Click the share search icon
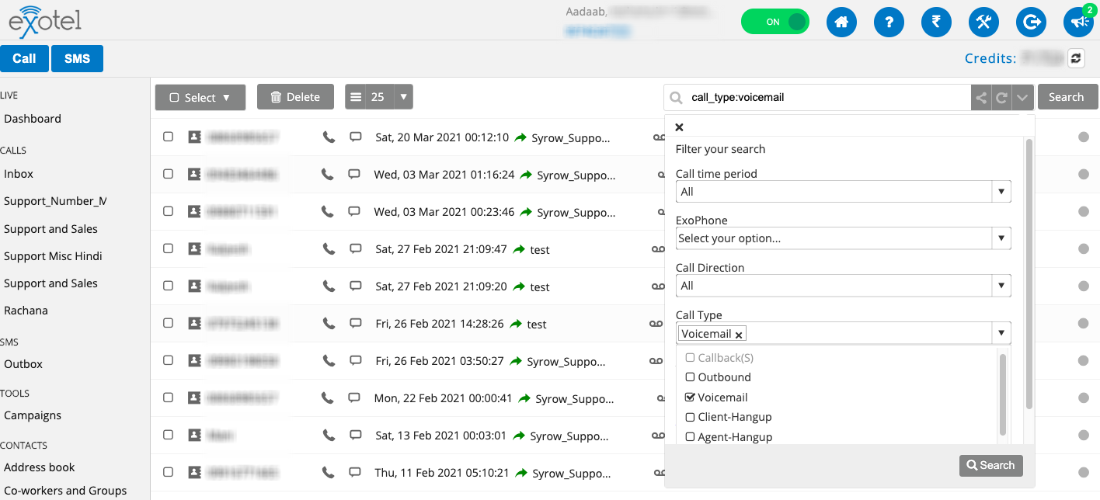The width and height of the screenshot is (1100, 500). 981,97
